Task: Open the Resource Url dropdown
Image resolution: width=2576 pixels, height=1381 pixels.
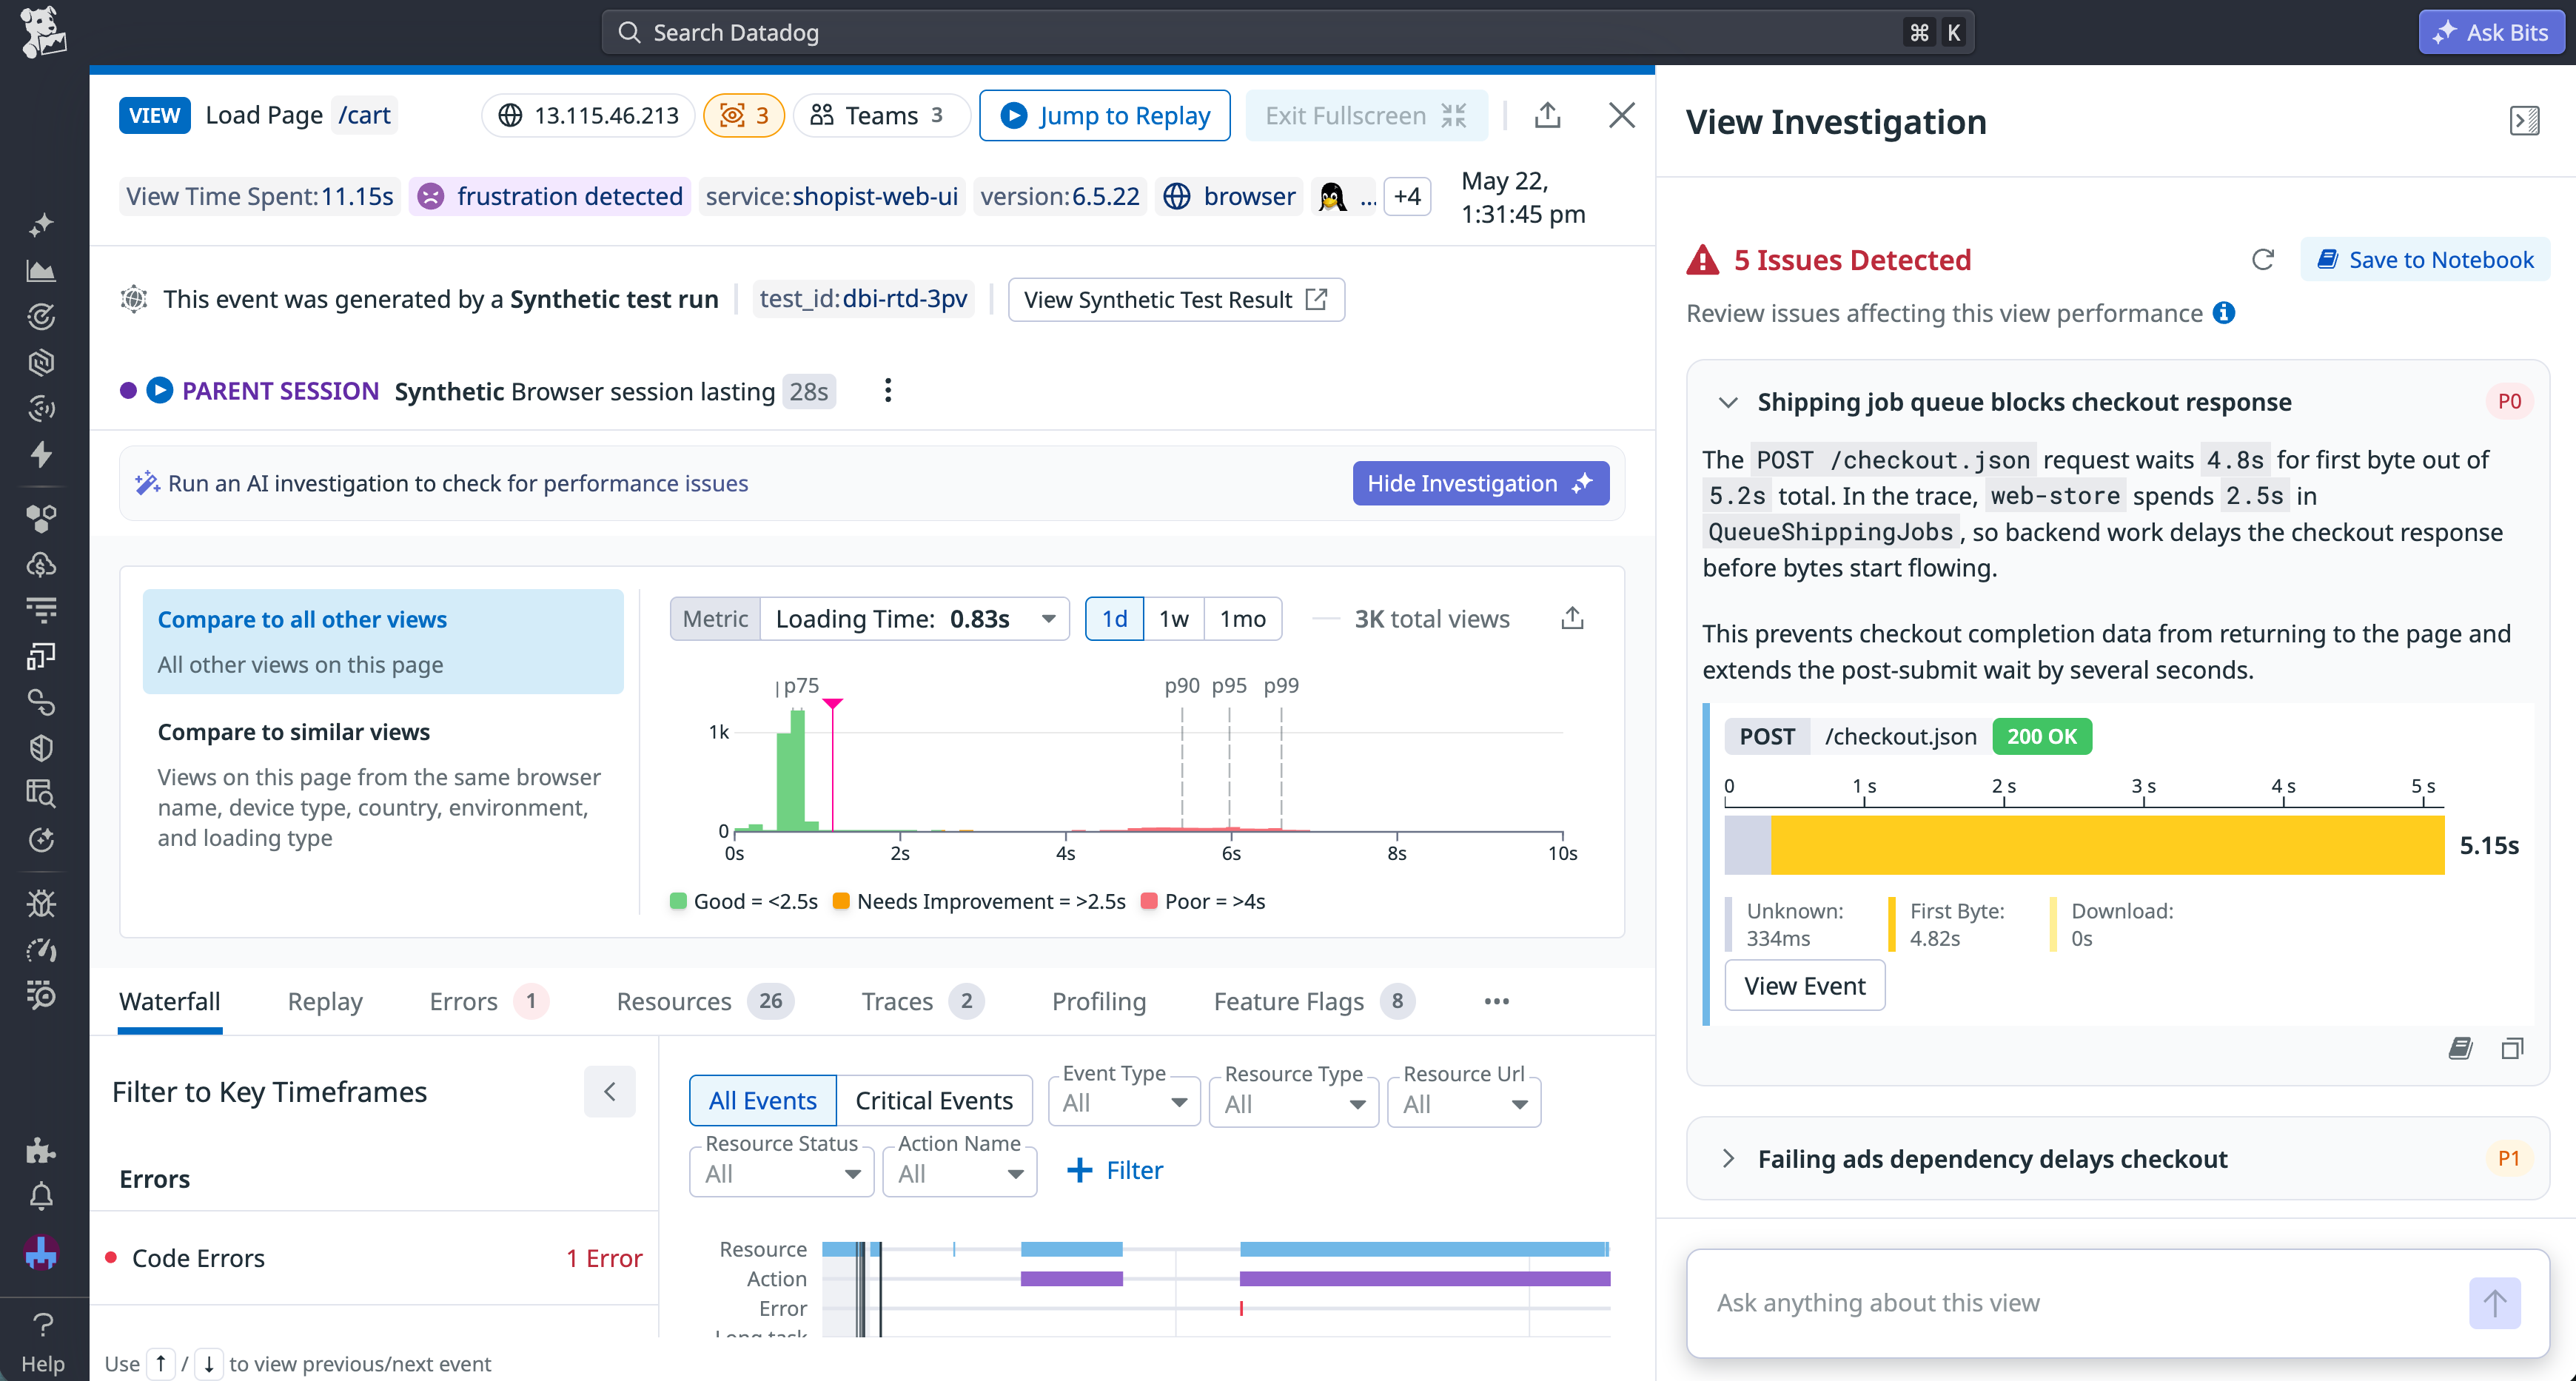Action: click(x=1464, y=1103)
